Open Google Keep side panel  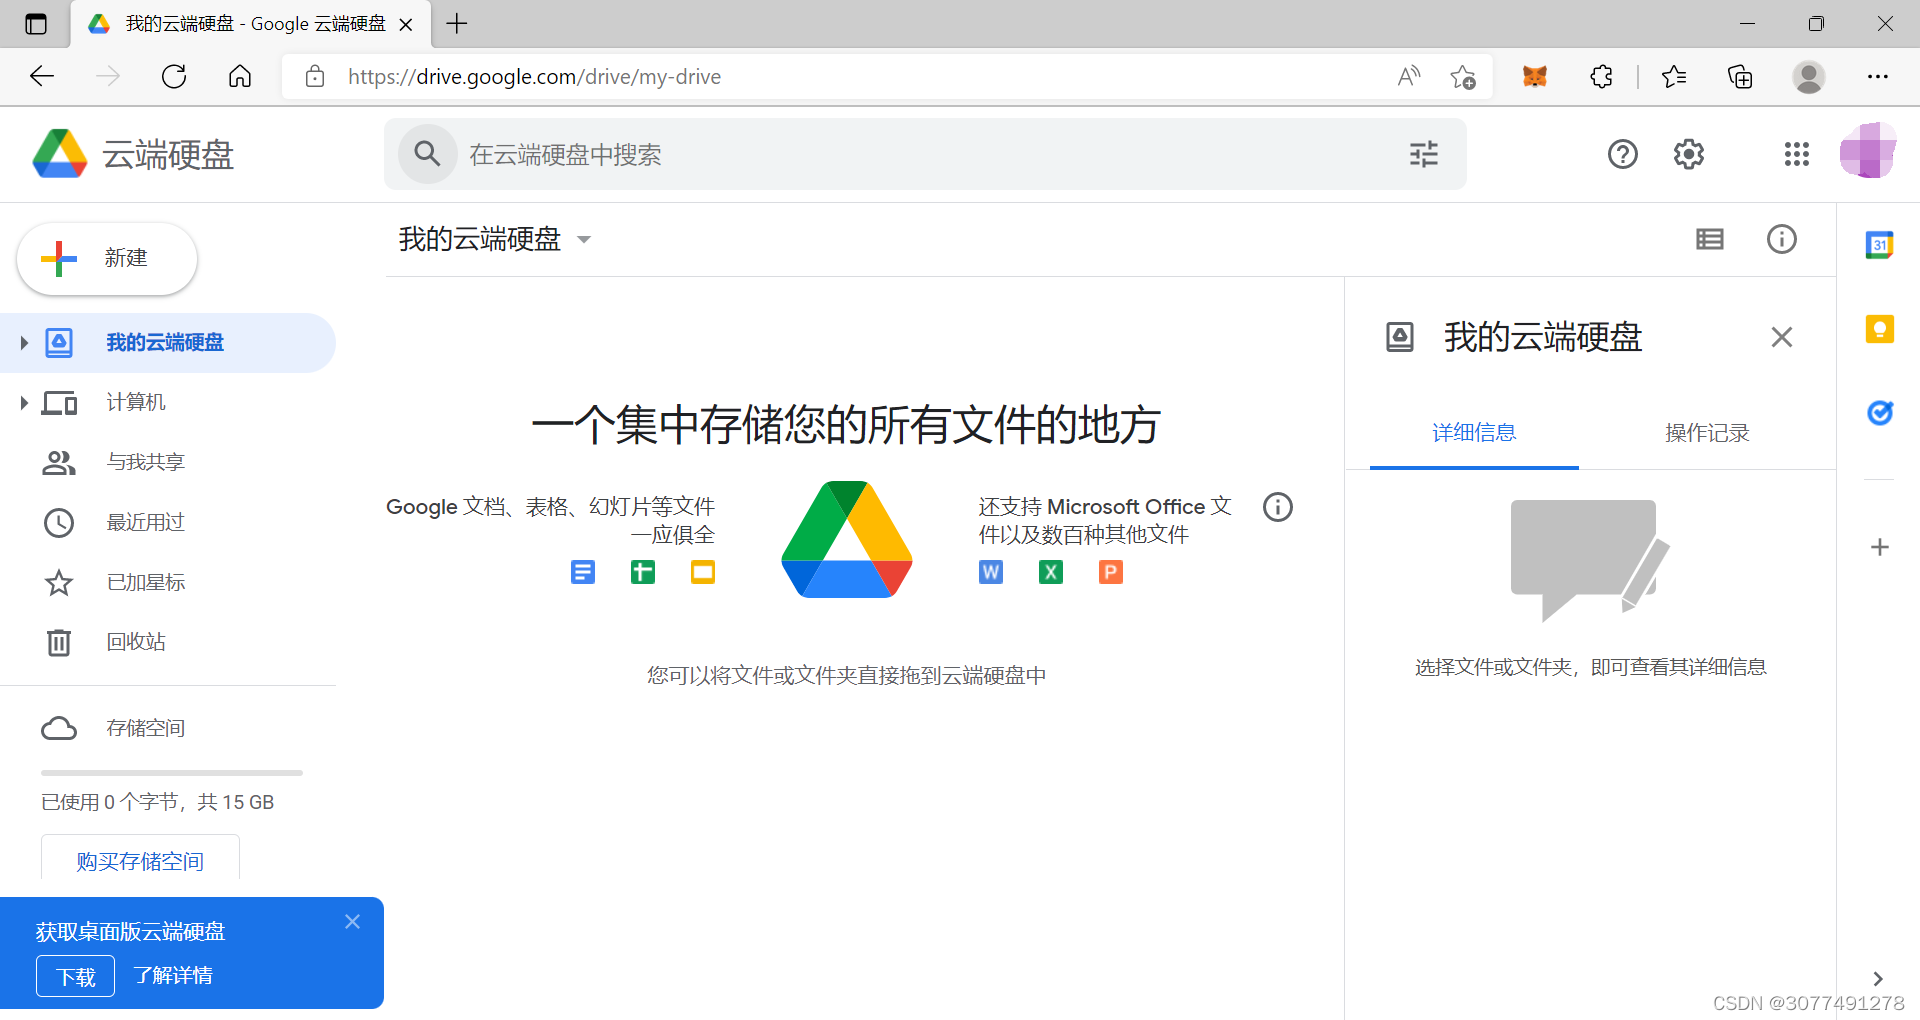pyautogui.click(x=1879, y=329)
